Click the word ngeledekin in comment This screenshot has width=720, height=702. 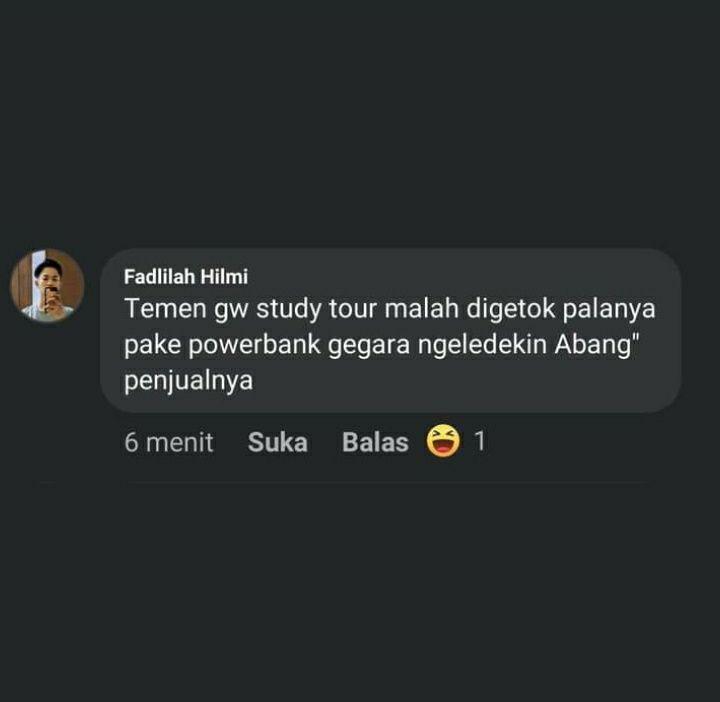tap(482, 344)
